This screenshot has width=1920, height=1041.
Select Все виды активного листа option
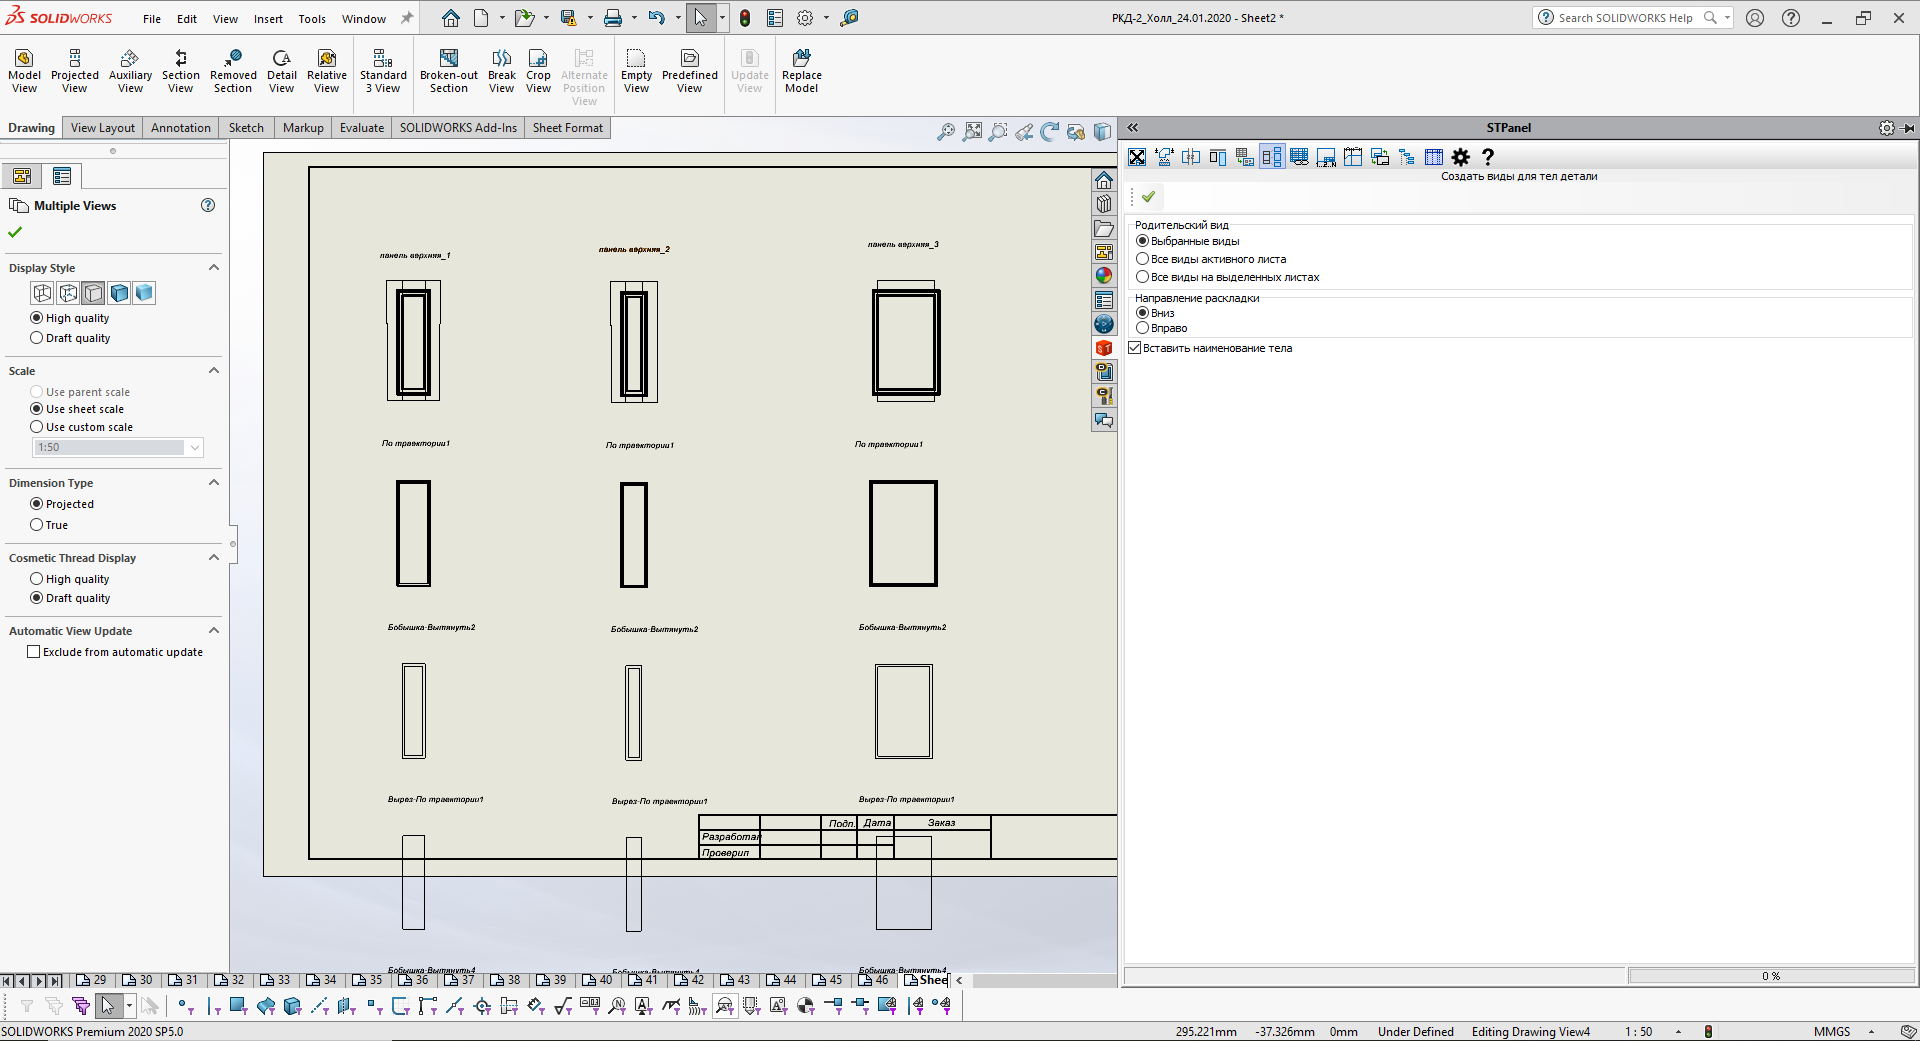1142,259
